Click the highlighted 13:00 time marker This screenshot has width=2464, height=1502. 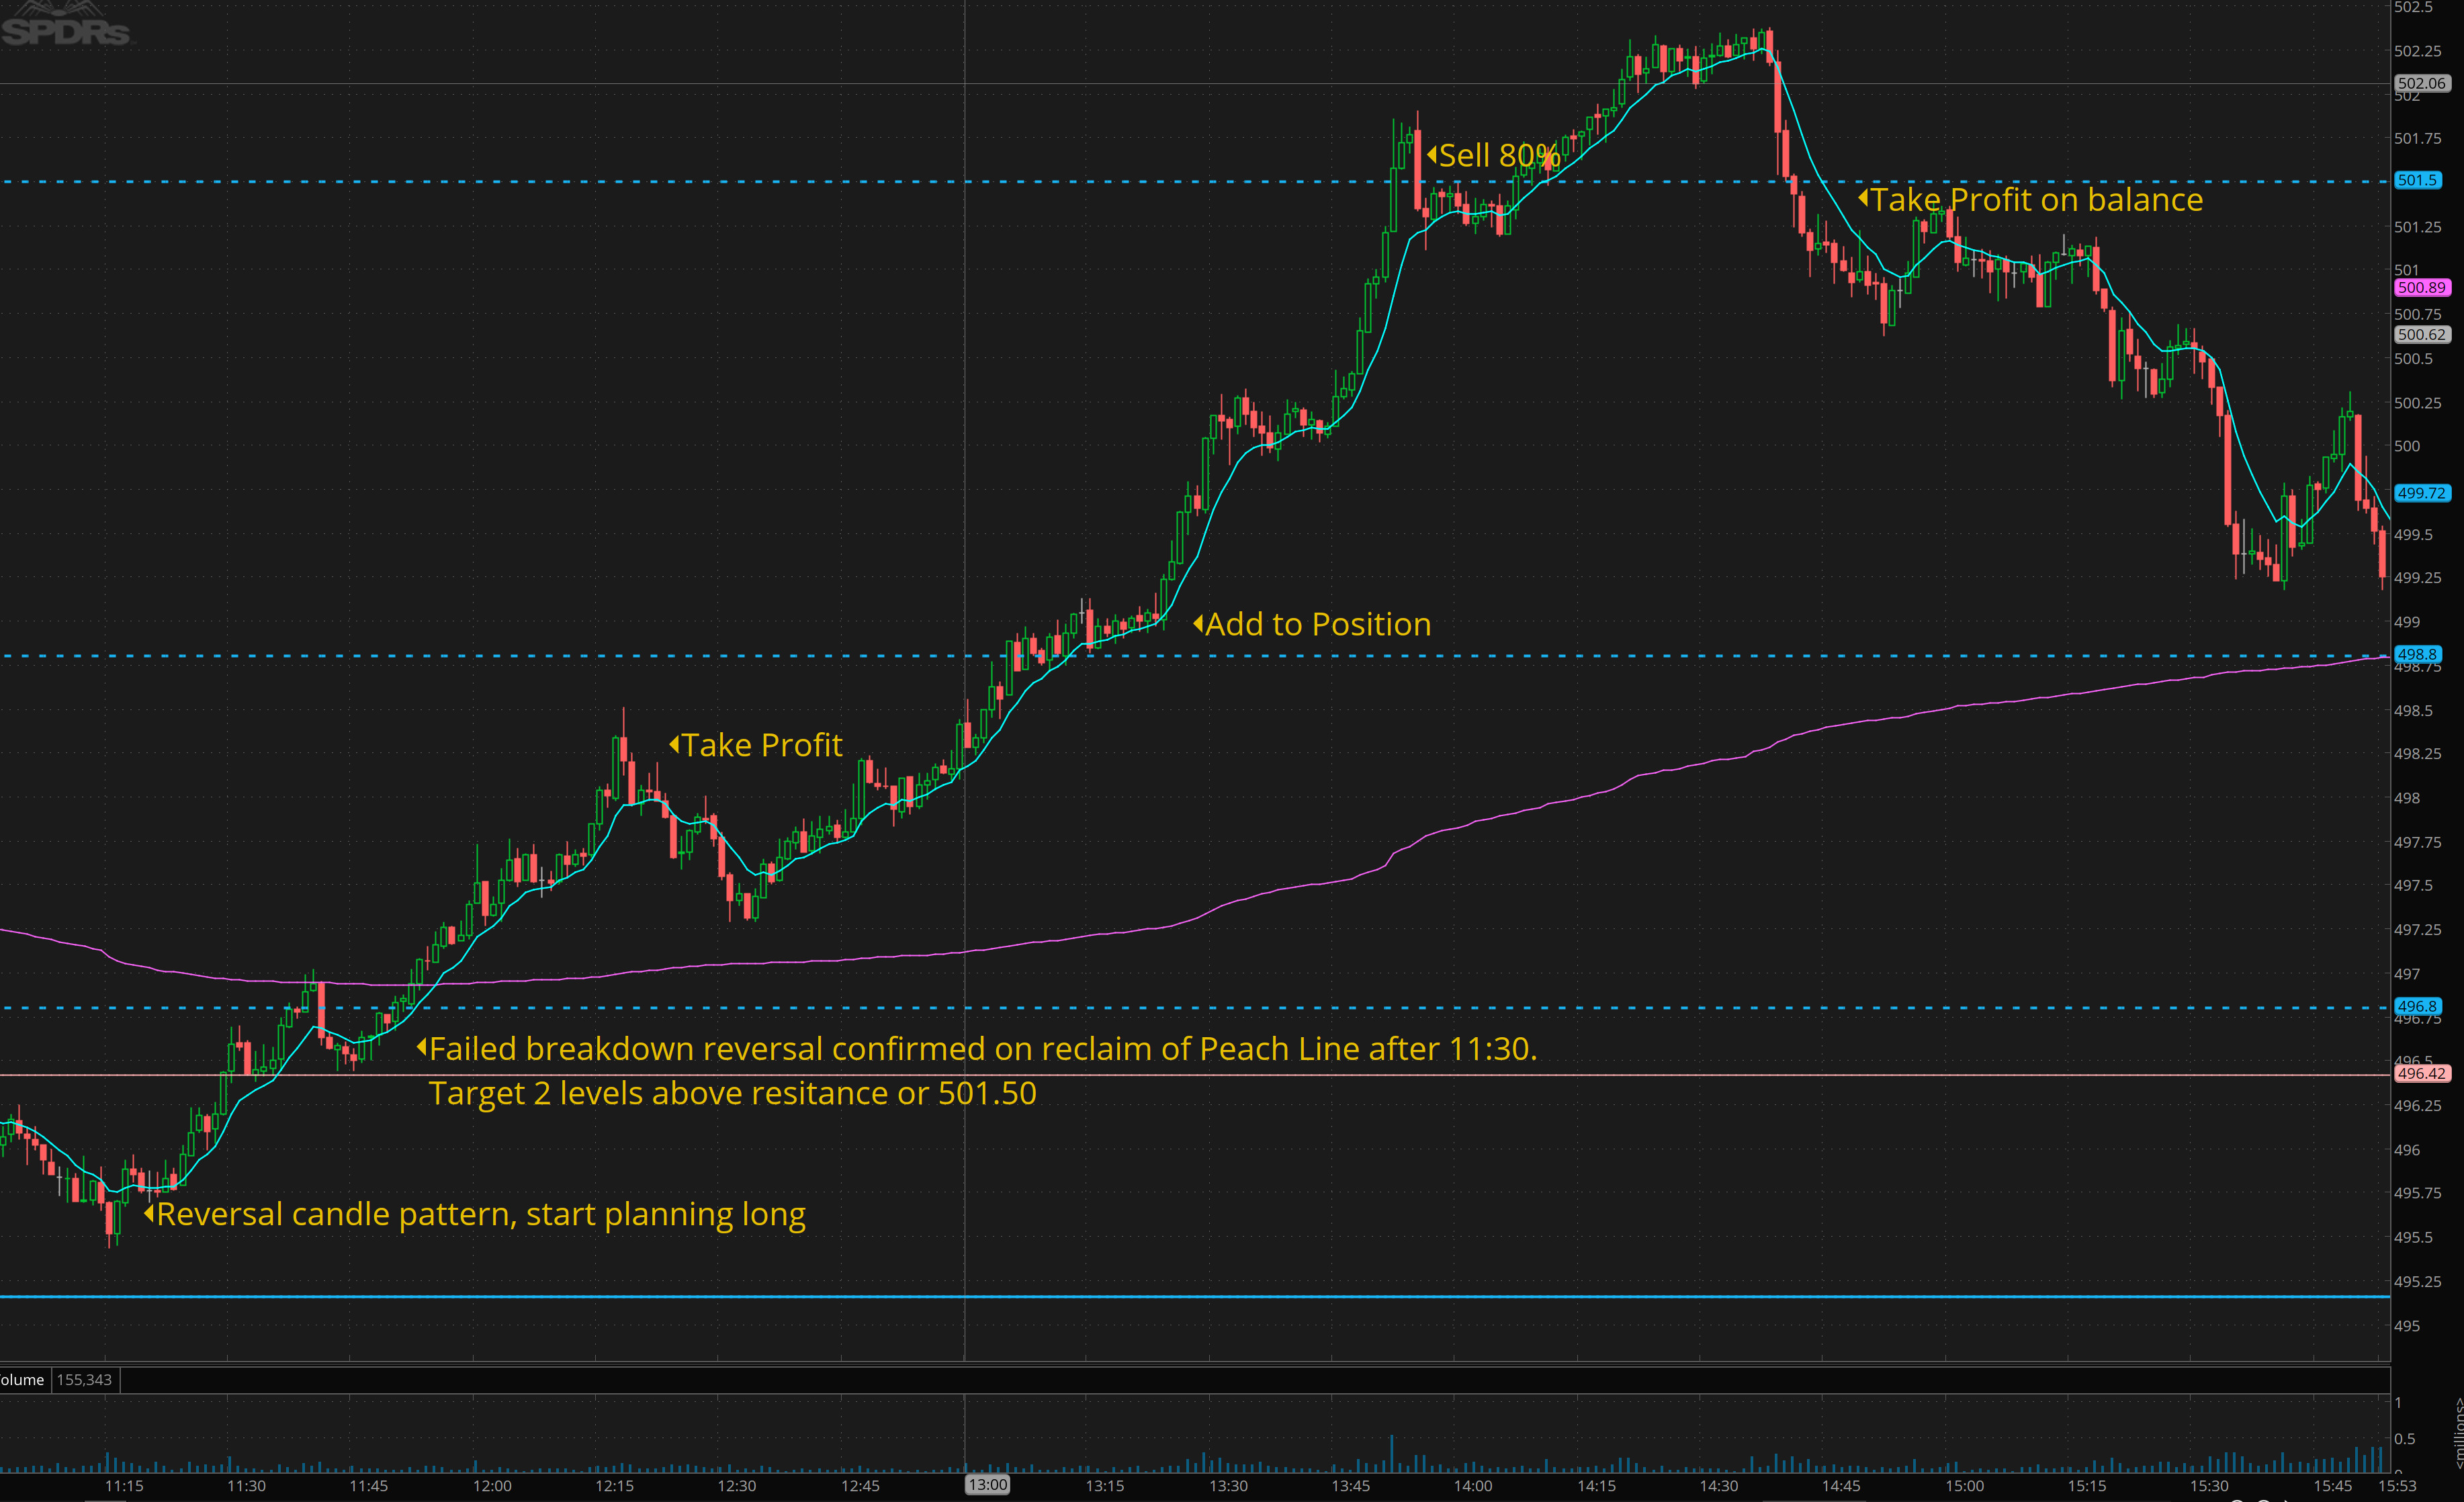[987, 1485]
